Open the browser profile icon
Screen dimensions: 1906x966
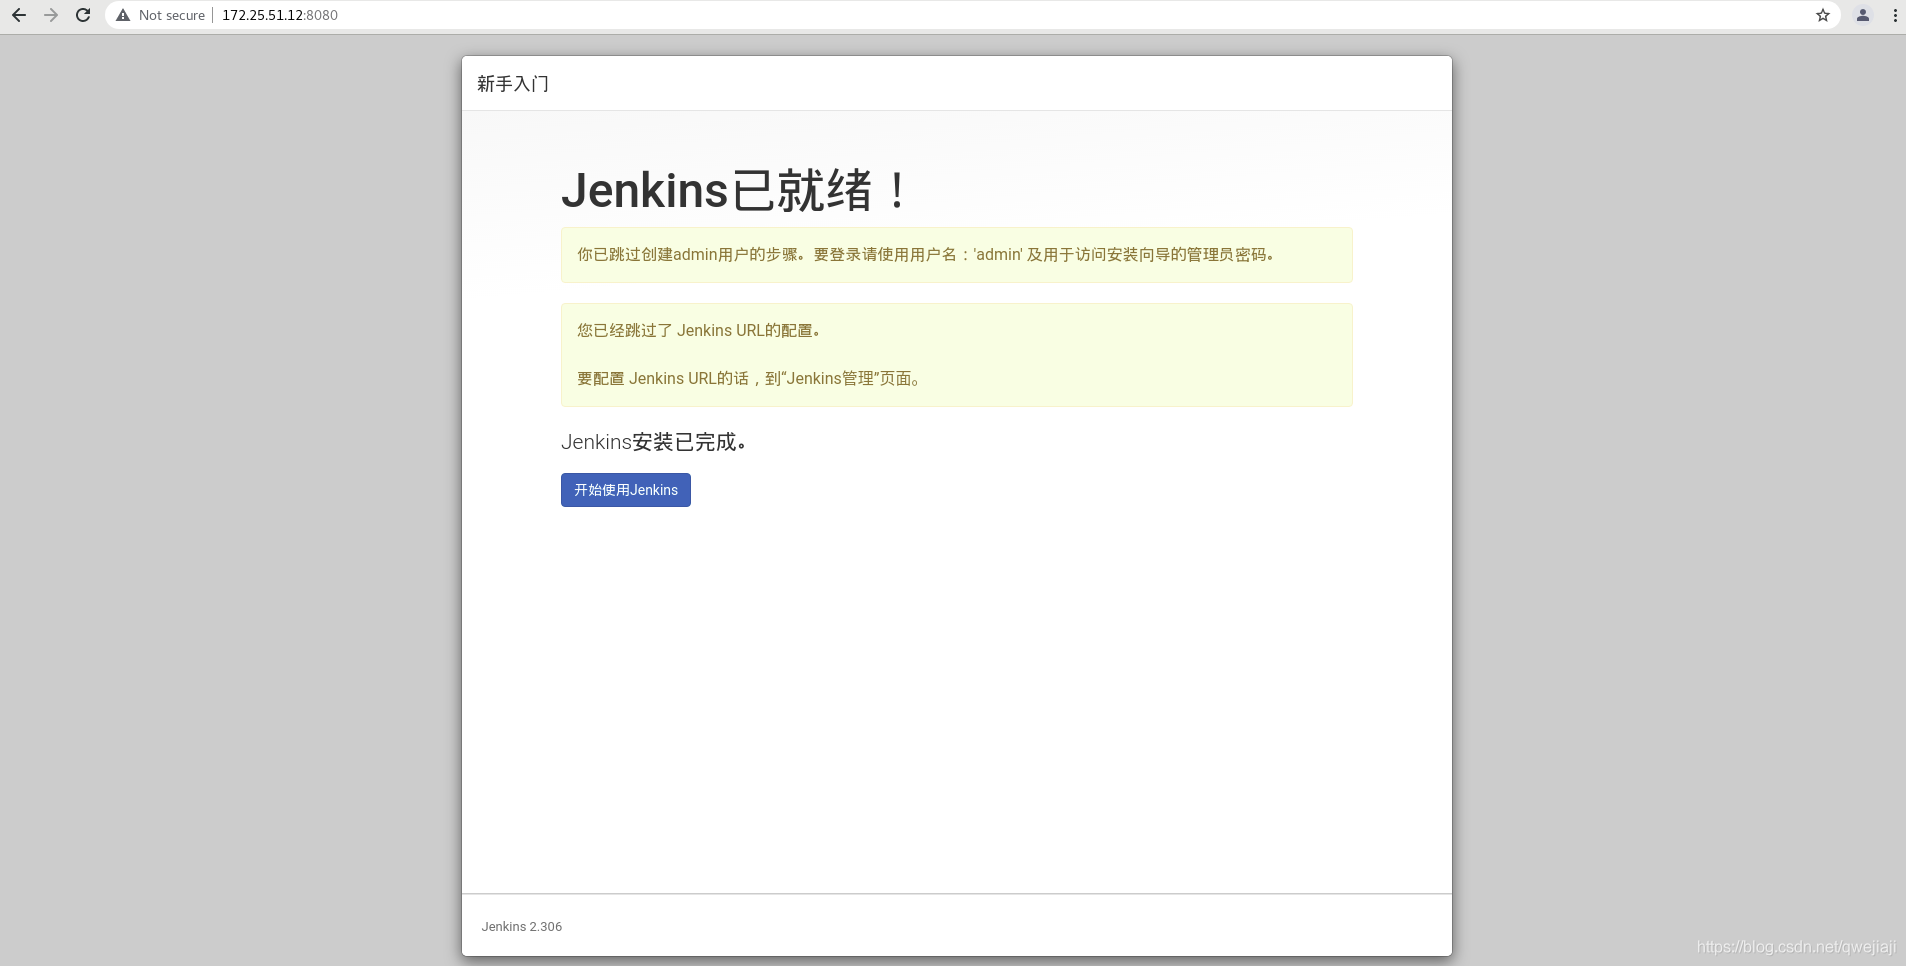pos(1863,15)
